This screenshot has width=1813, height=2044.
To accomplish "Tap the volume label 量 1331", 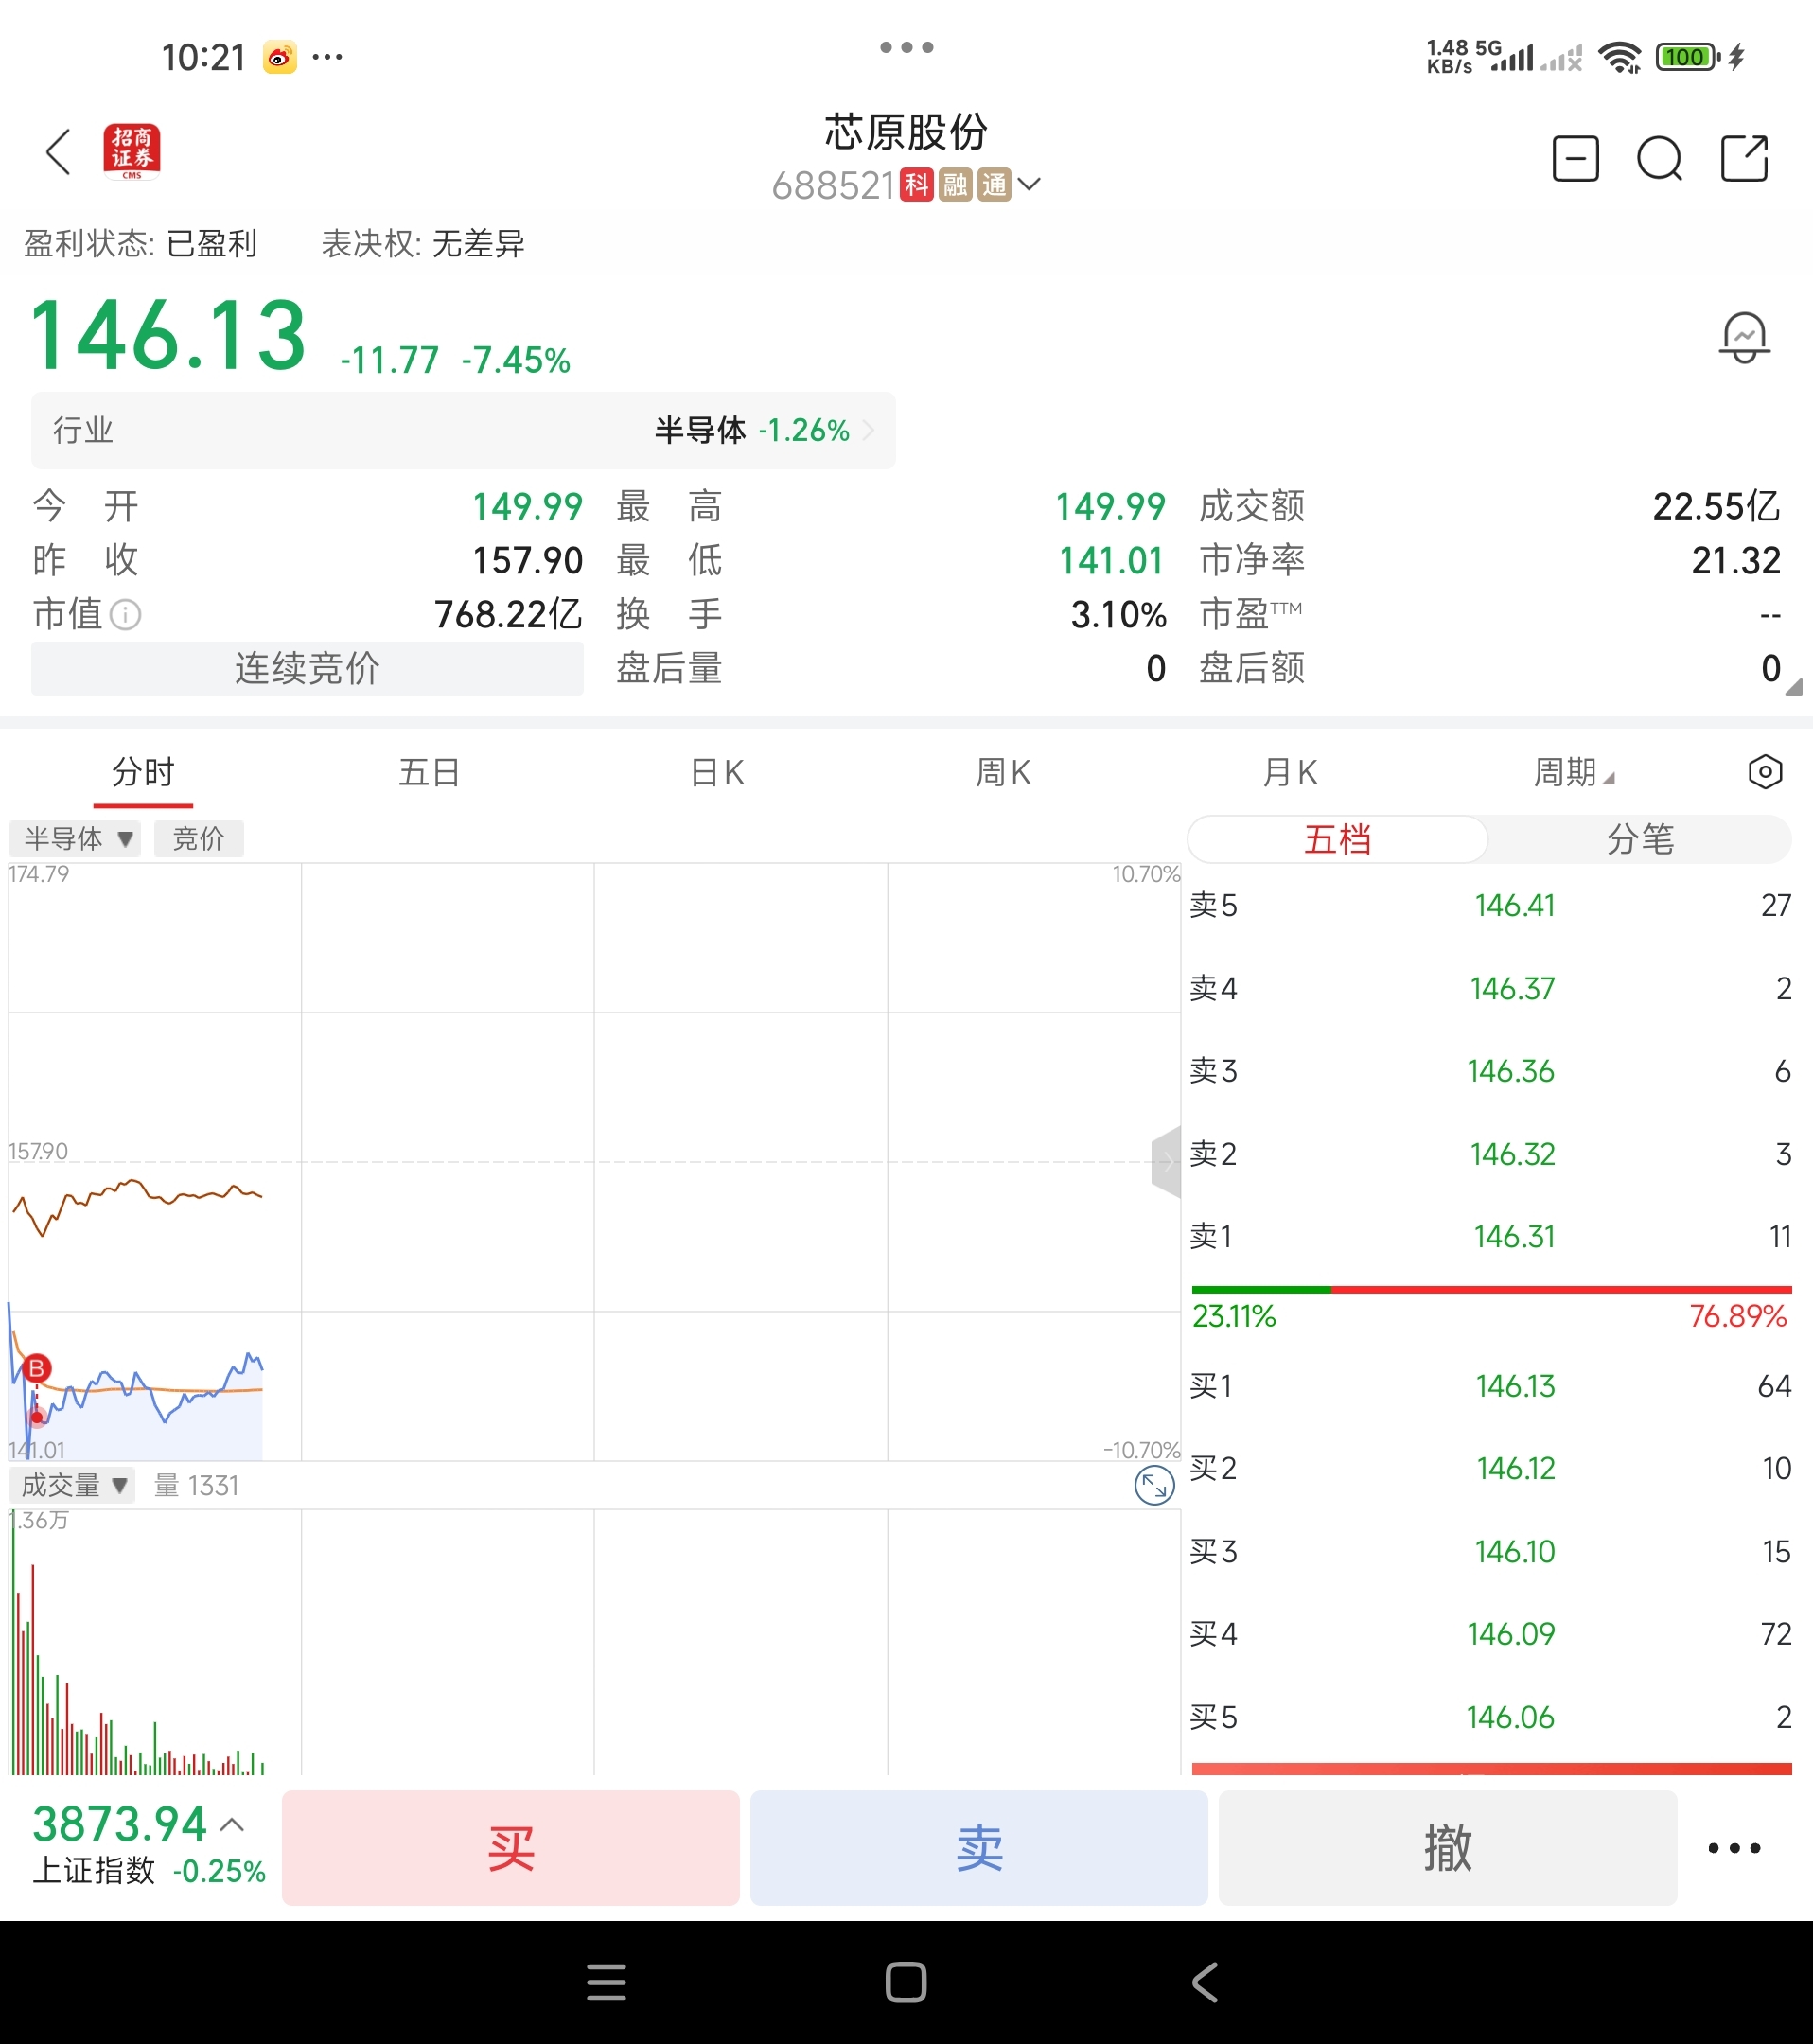I will point(196,1486).
